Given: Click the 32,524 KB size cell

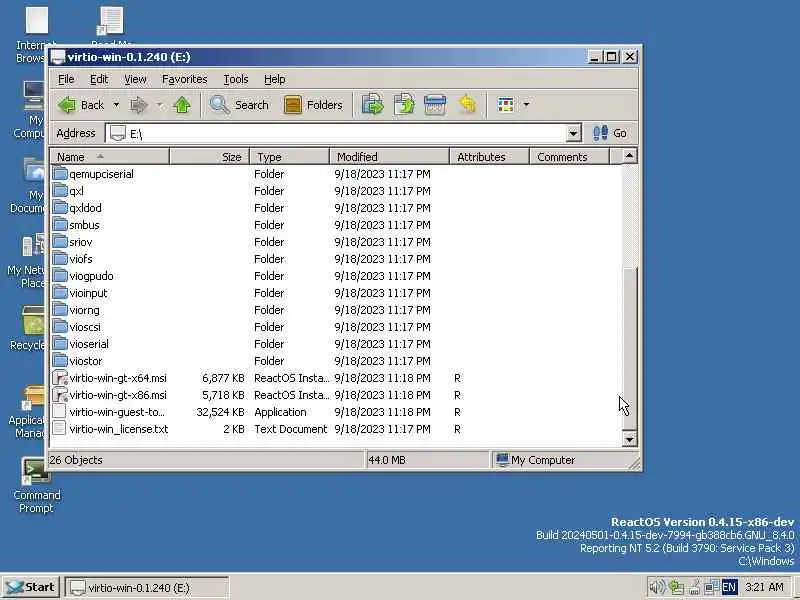Looking at the screenshot, I should pyautogui.click(x=220, y=412).
